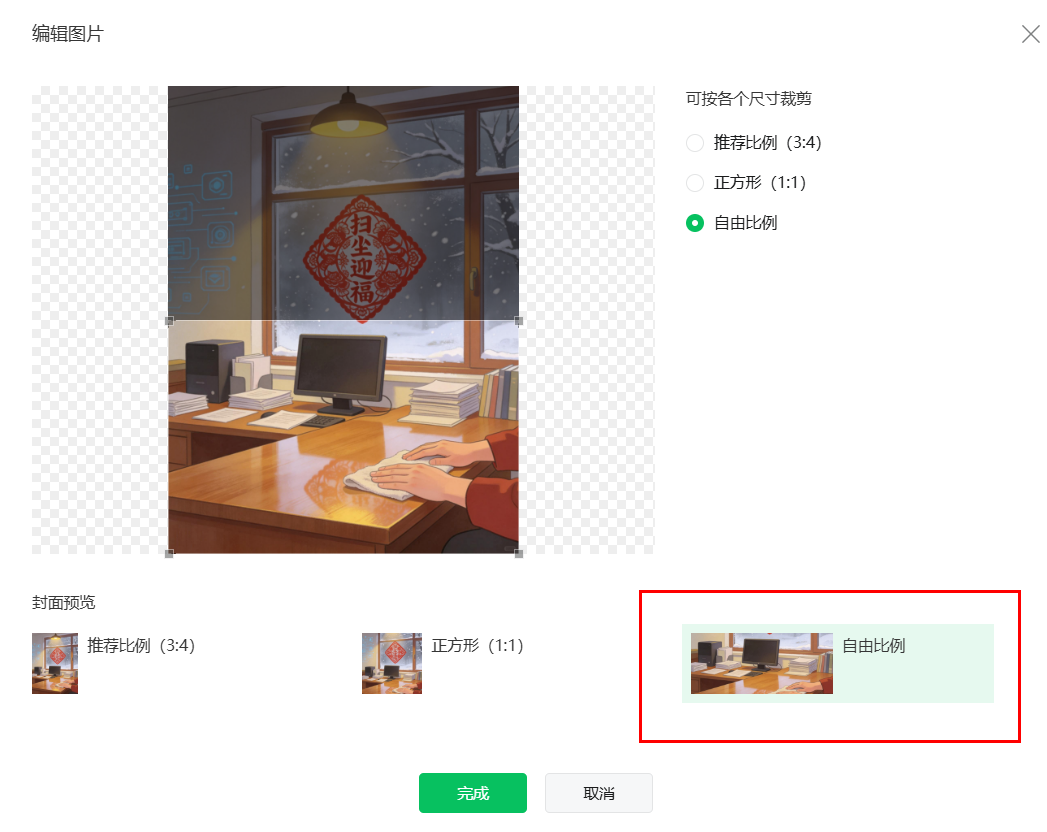Viewport: 1047px width, 832px height.
Task: Click the 正方形 (1:1) label under 封面预览
Action: coord(477,646)
